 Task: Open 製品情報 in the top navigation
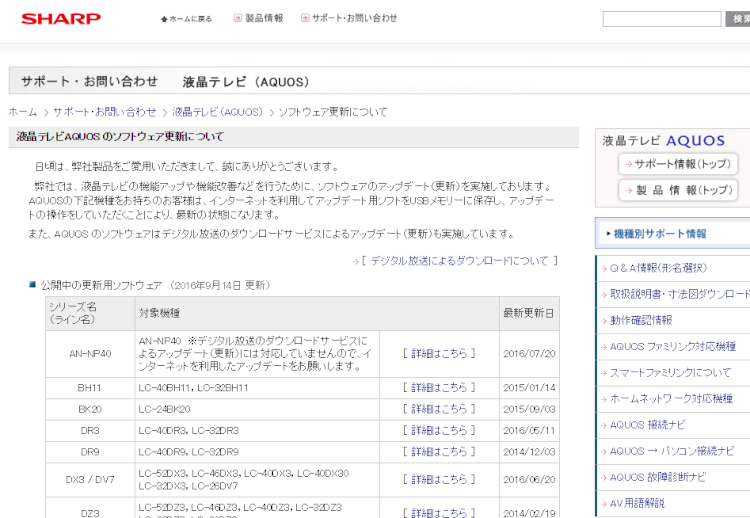tap(264, 18)
